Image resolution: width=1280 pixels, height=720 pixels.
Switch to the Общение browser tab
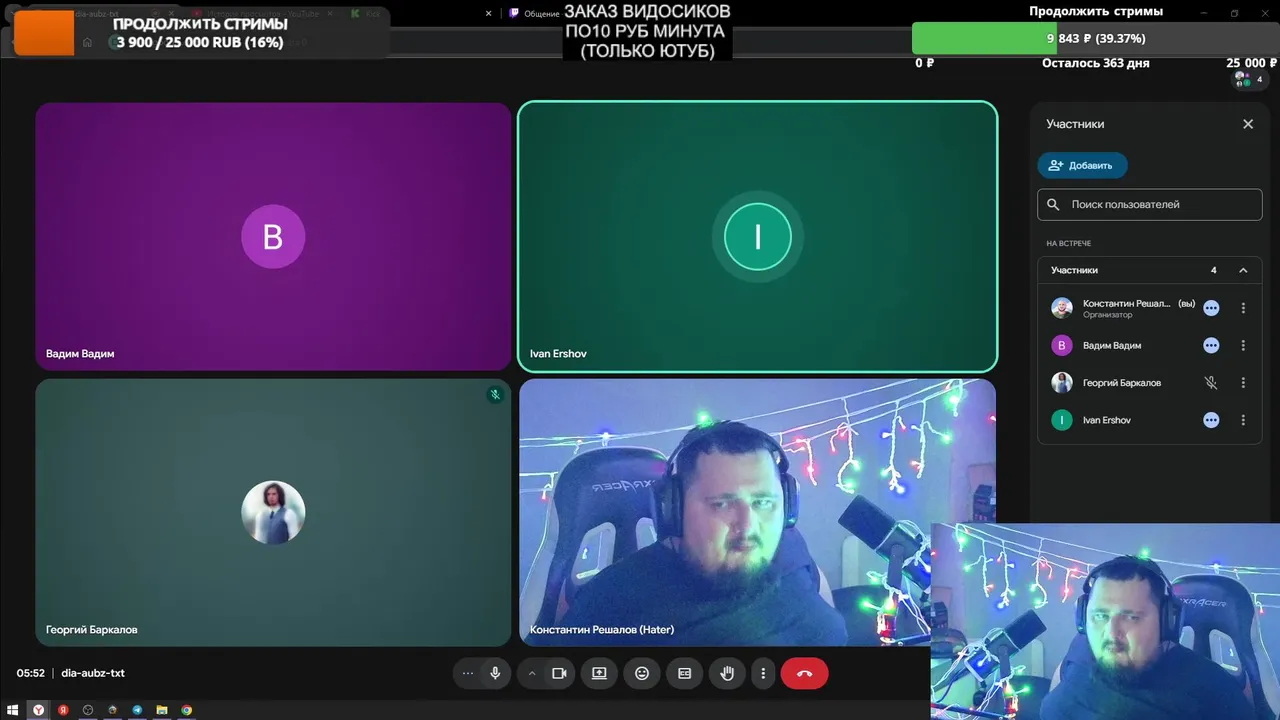point(534,14)
